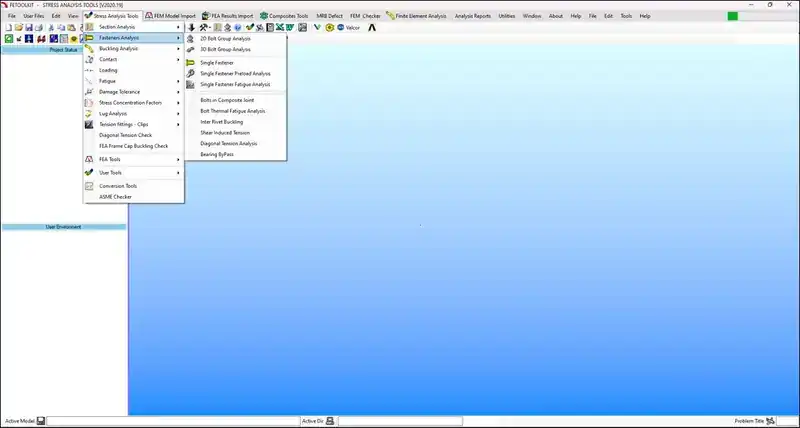
Task: Select Bearing ByPass
Action: pyautogui.click(x=235, y=154)
